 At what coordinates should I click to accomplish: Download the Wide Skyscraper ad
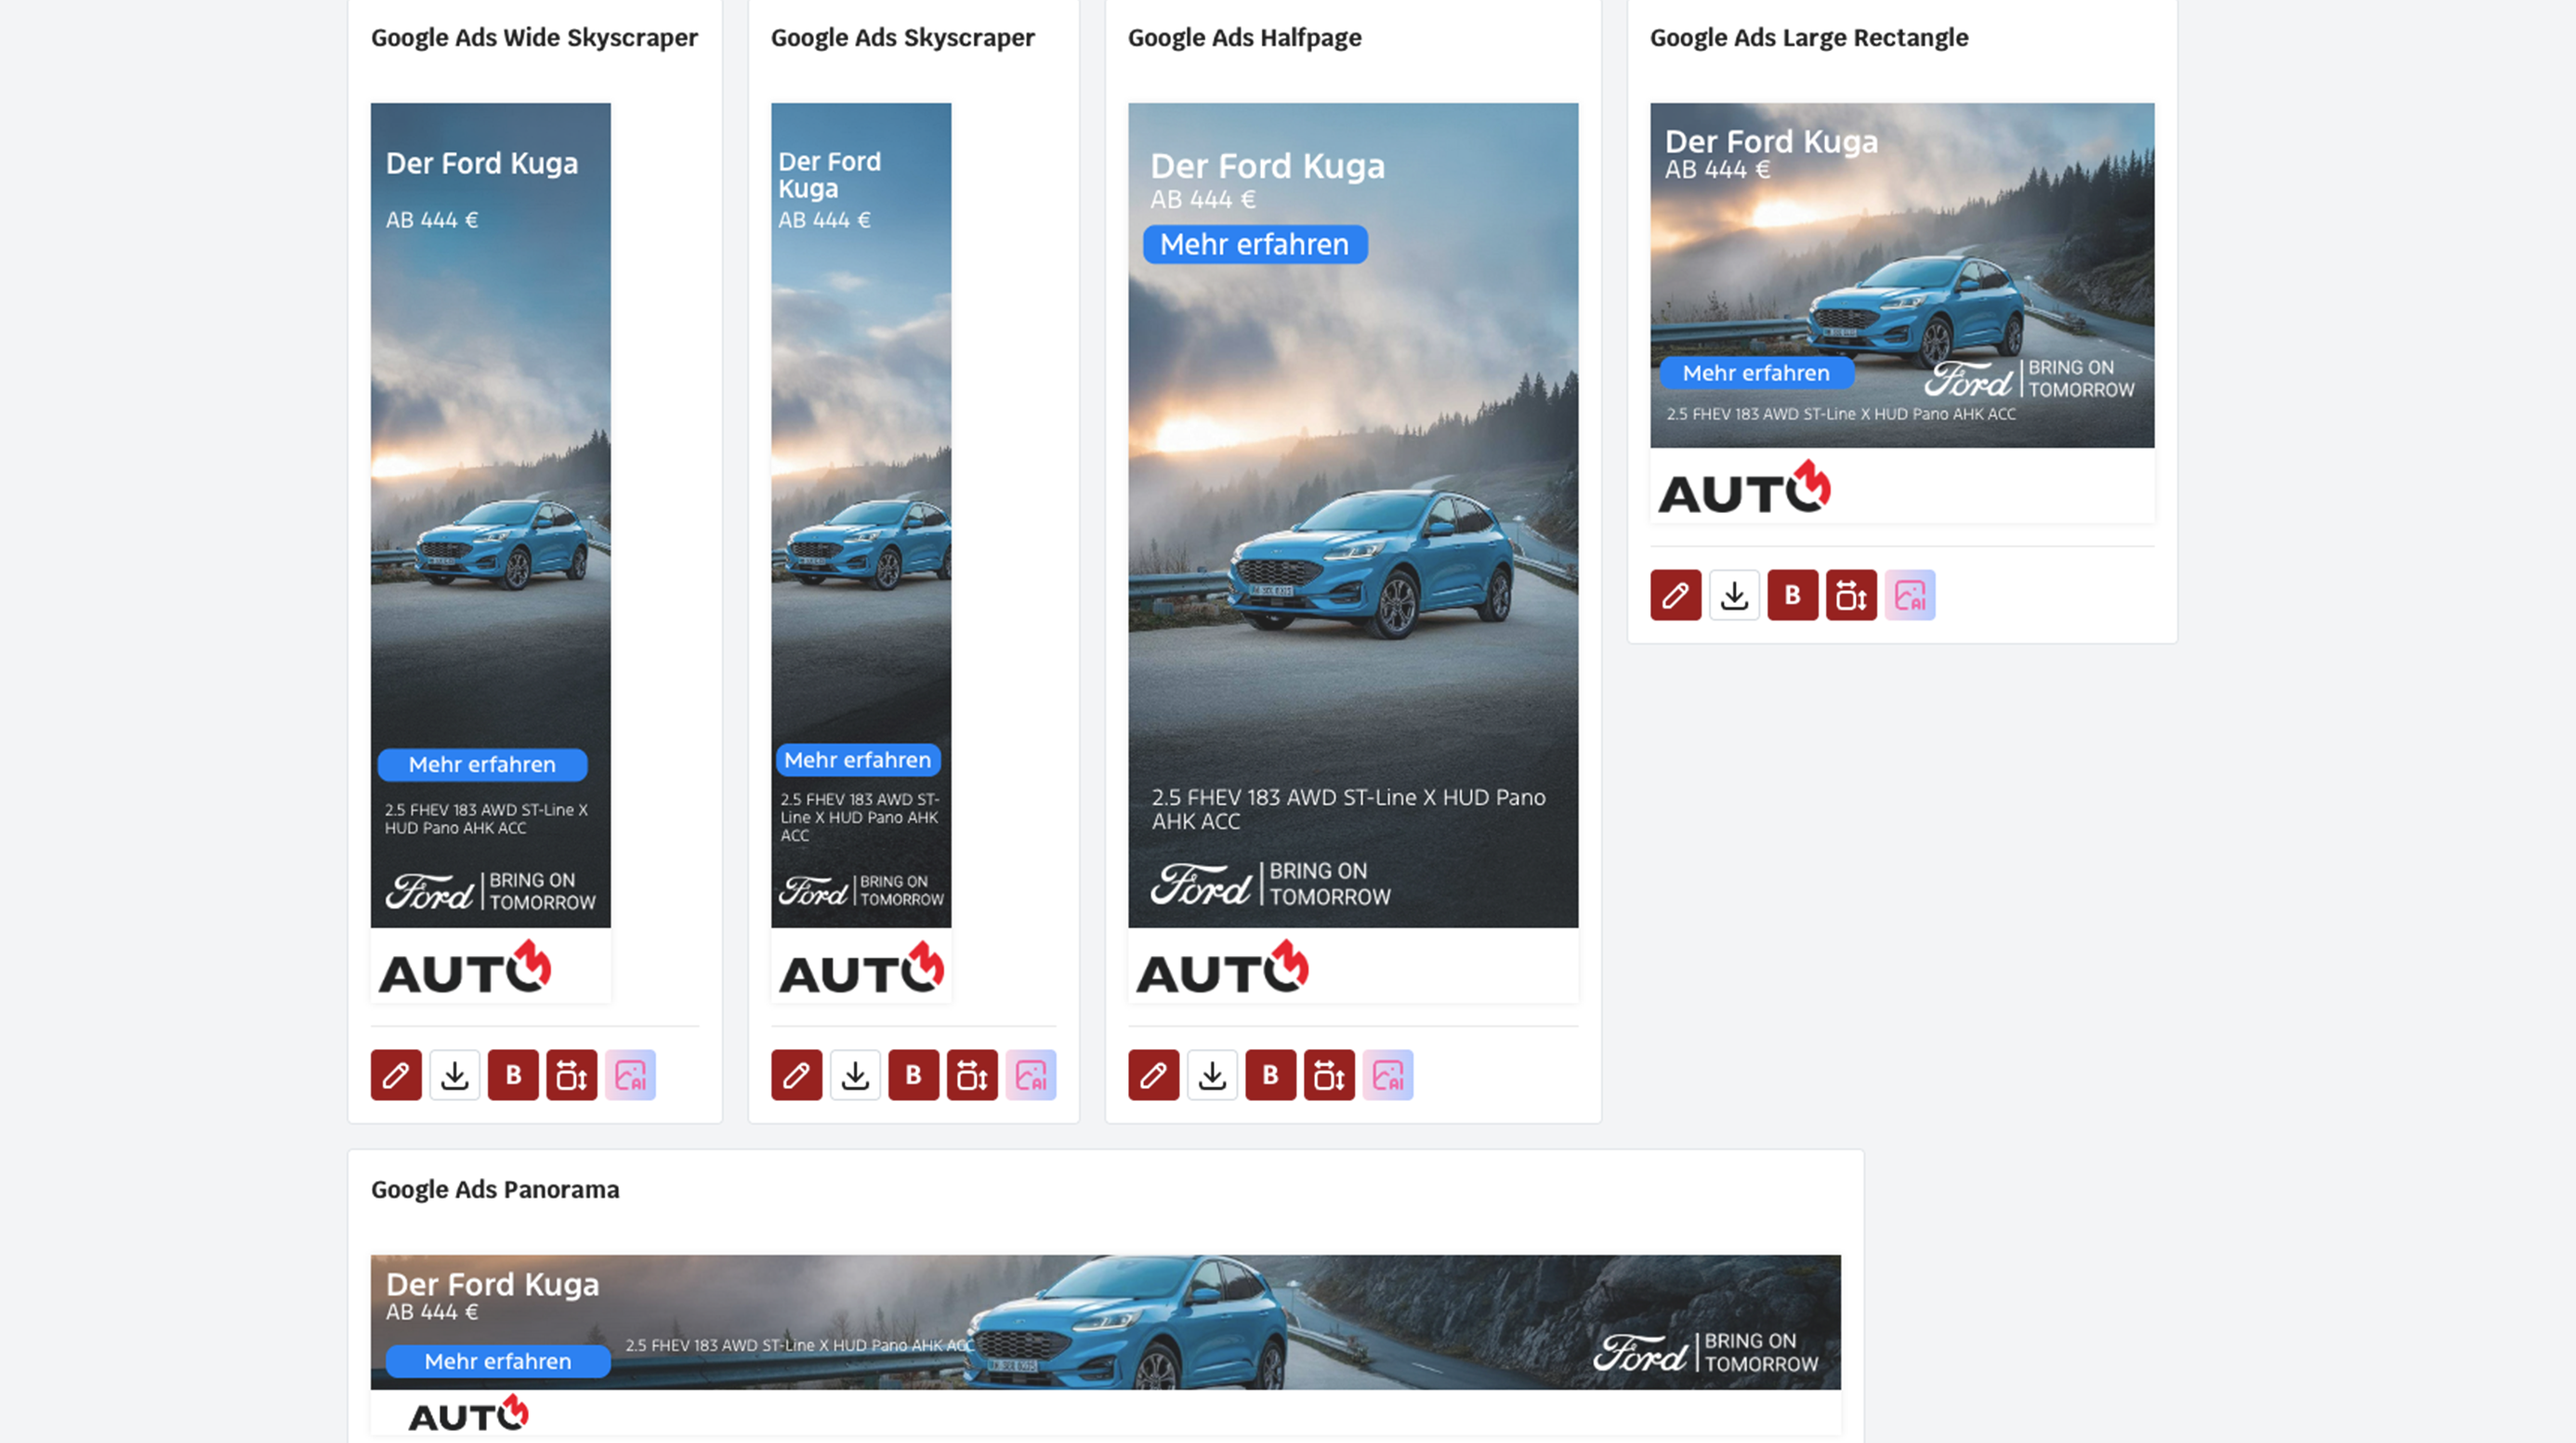(454, 1075)
